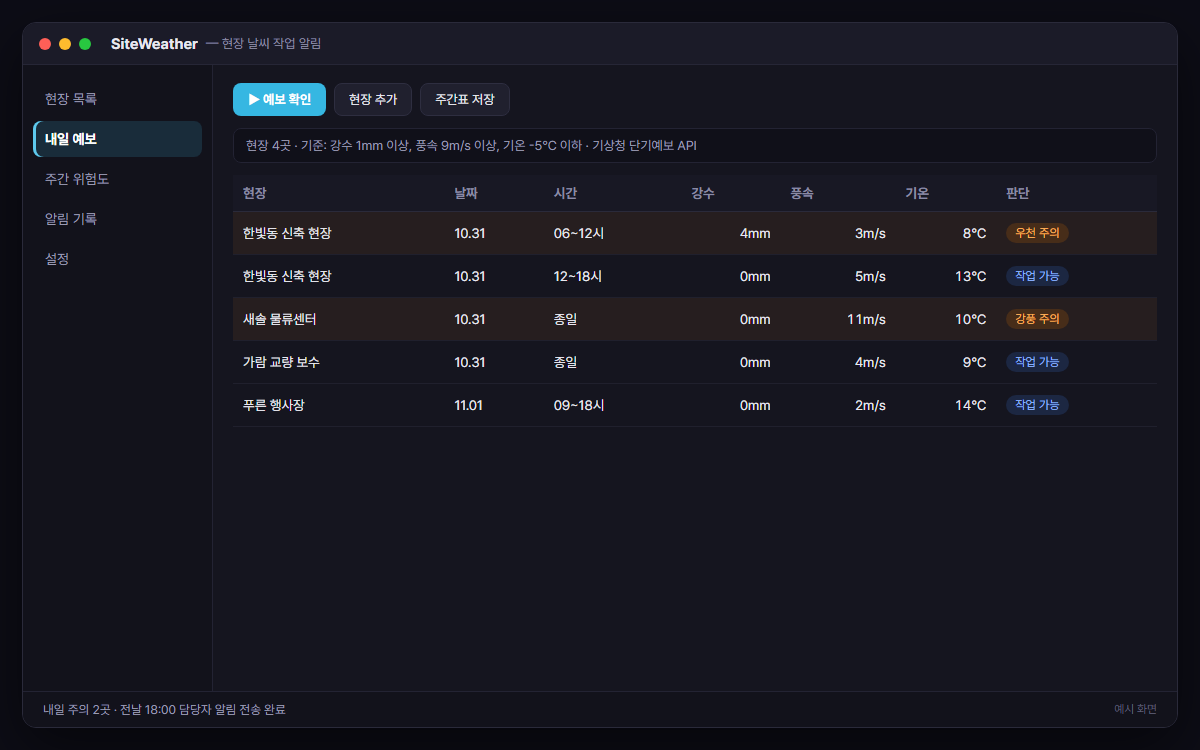The height and width of the screenshot is (750, 1200).
Task: Select the 새솔 물류센터 site name
Action: [x=280, y=319]
